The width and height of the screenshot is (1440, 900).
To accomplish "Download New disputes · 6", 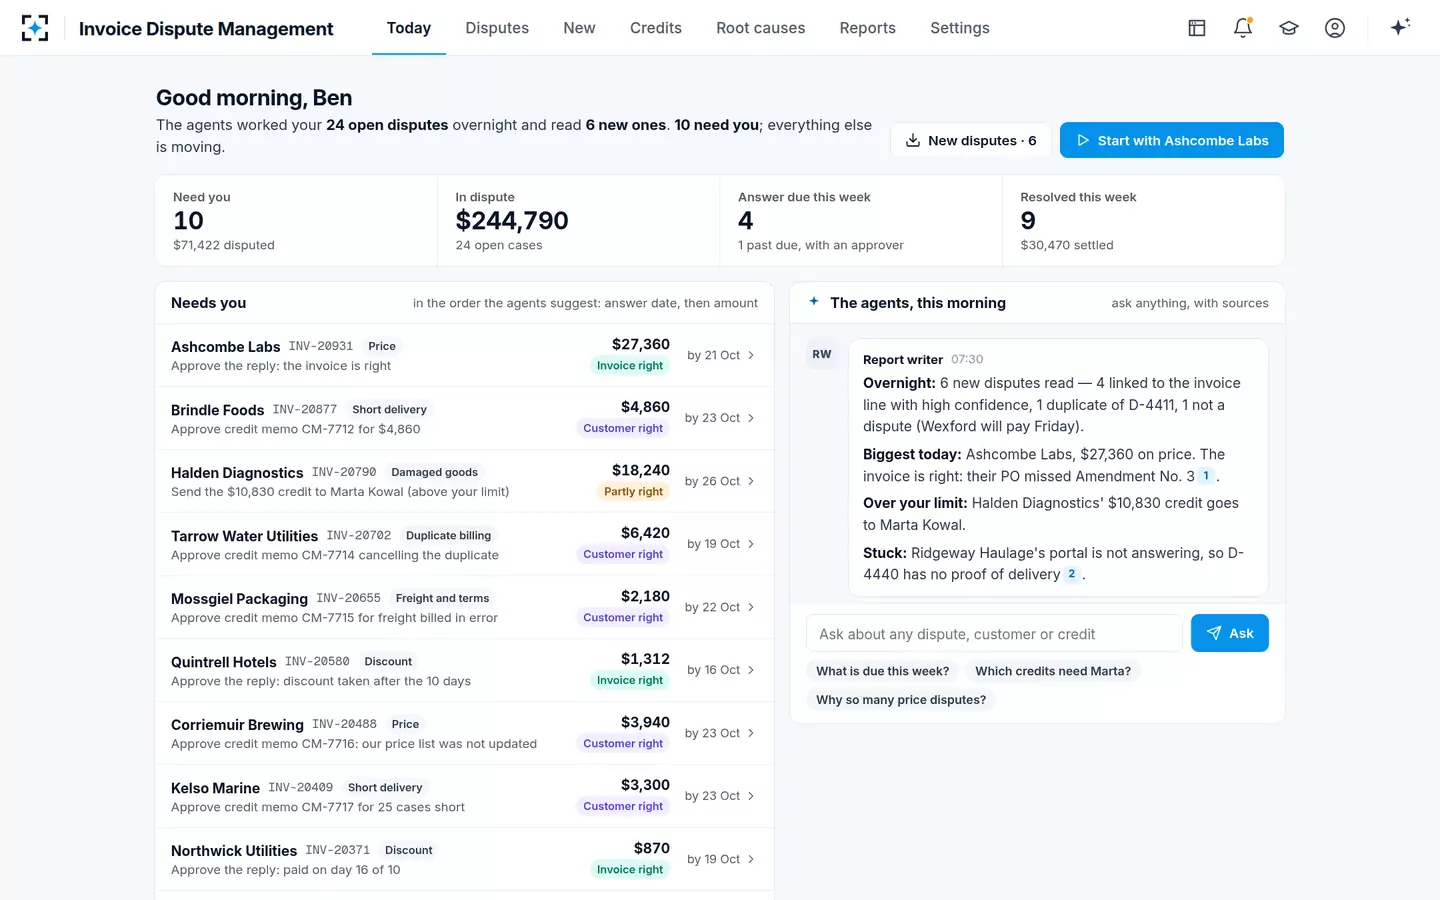I will [x=971, y=140].
